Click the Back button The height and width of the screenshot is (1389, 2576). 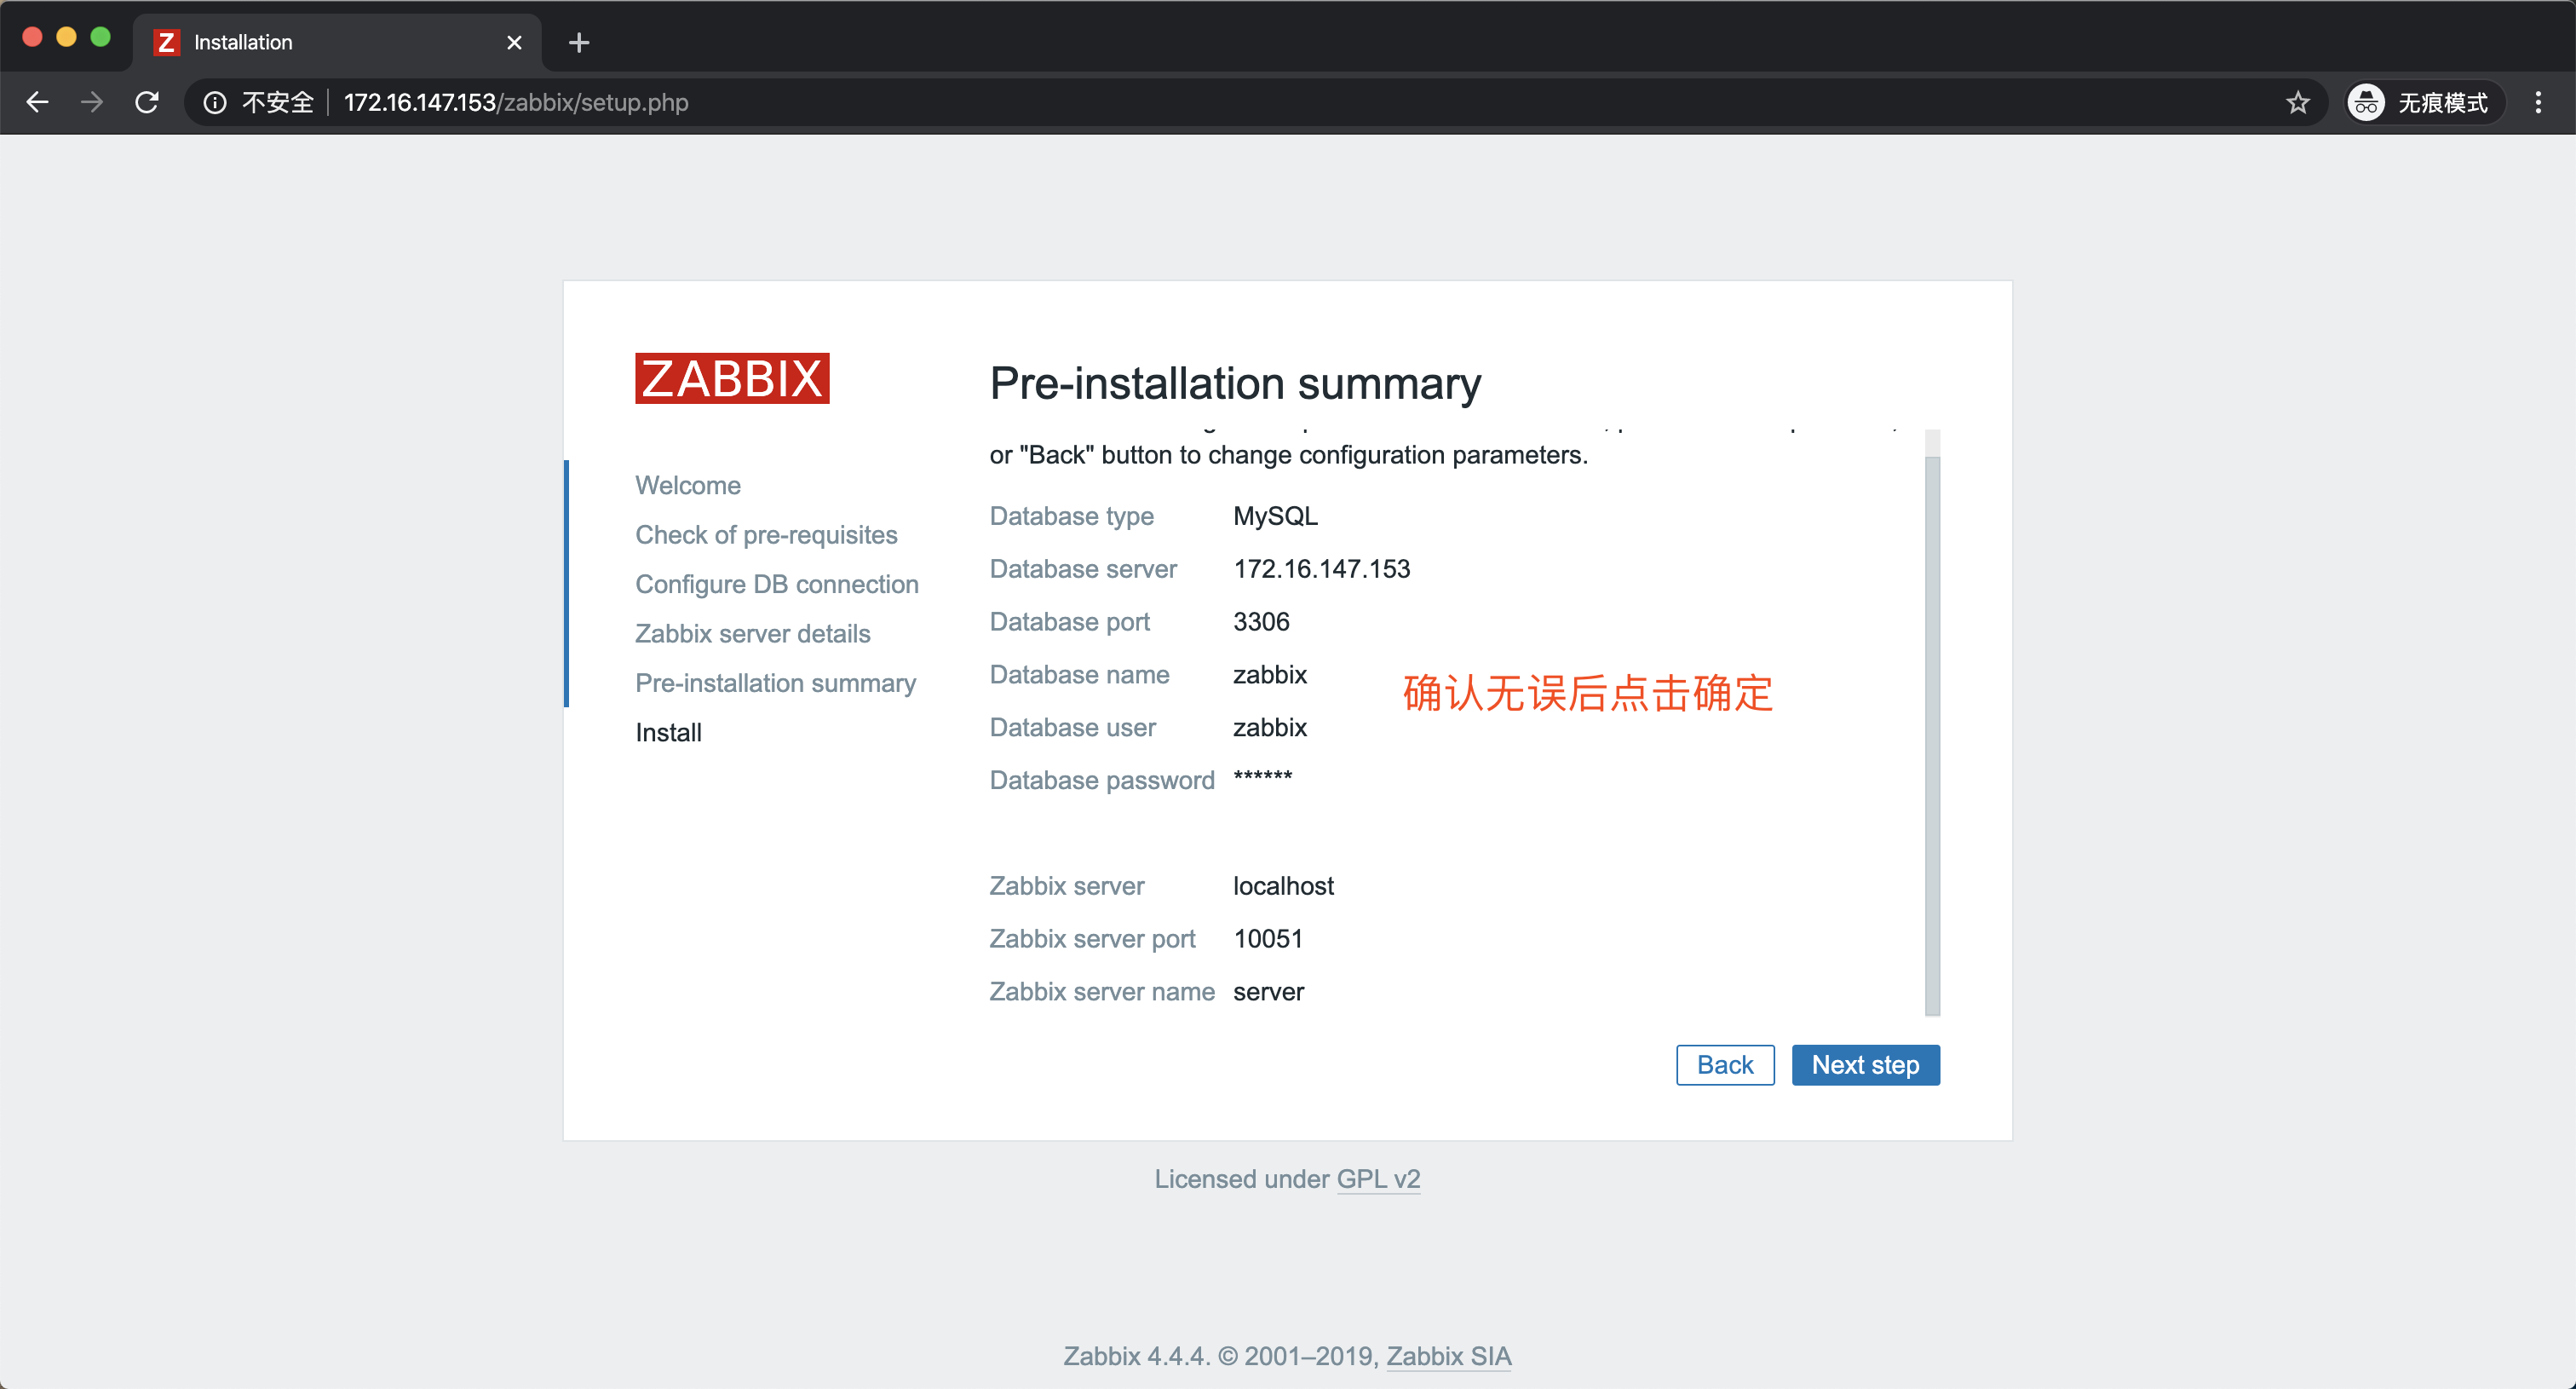[1724, 1064]
